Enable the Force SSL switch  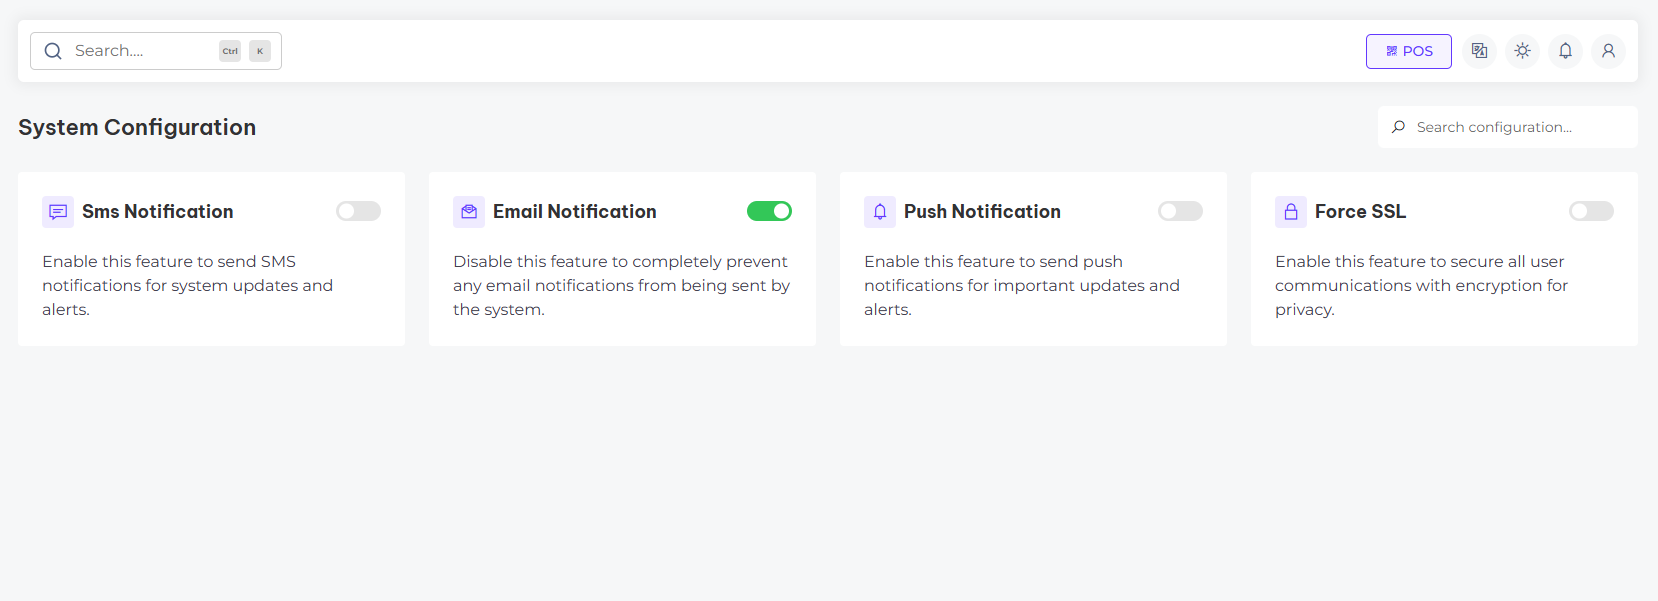click(1591, 211)
